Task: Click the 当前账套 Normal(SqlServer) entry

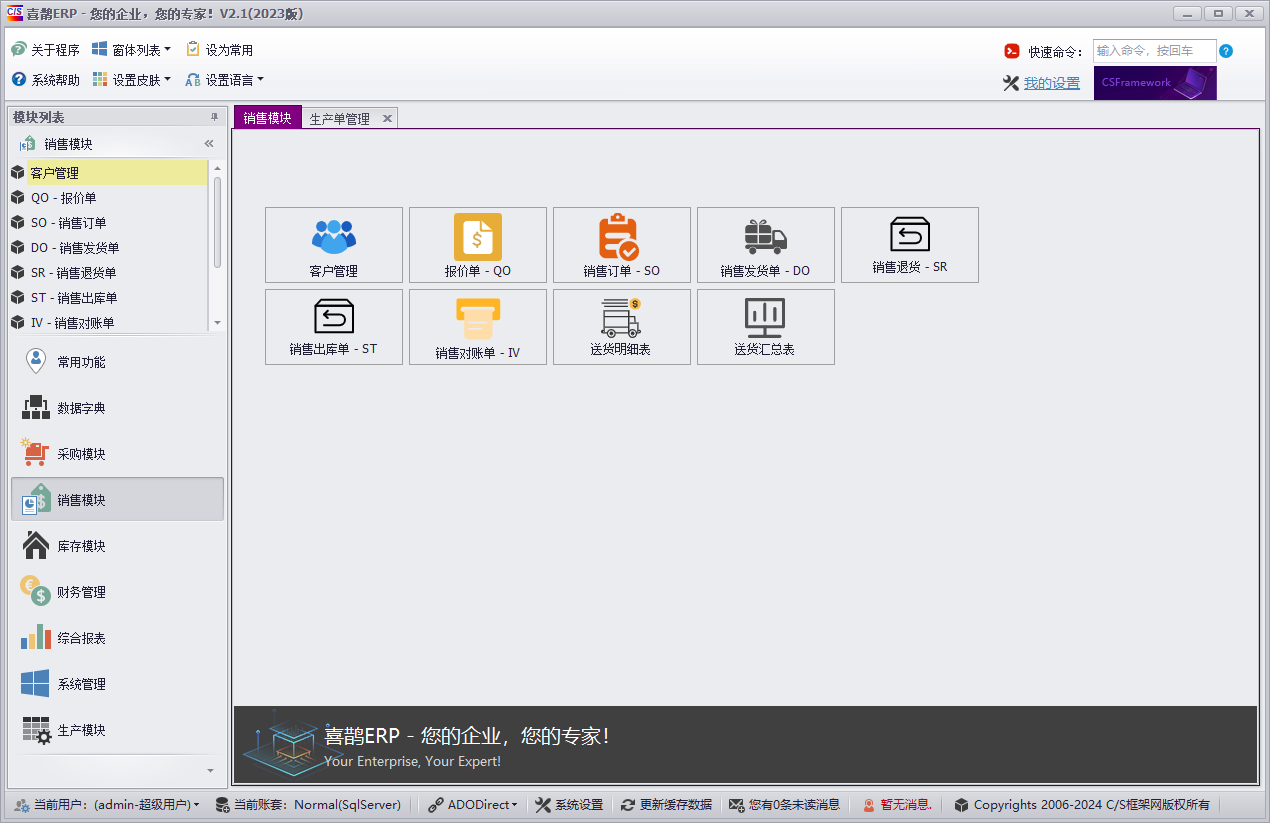Action: pos(310,804)
